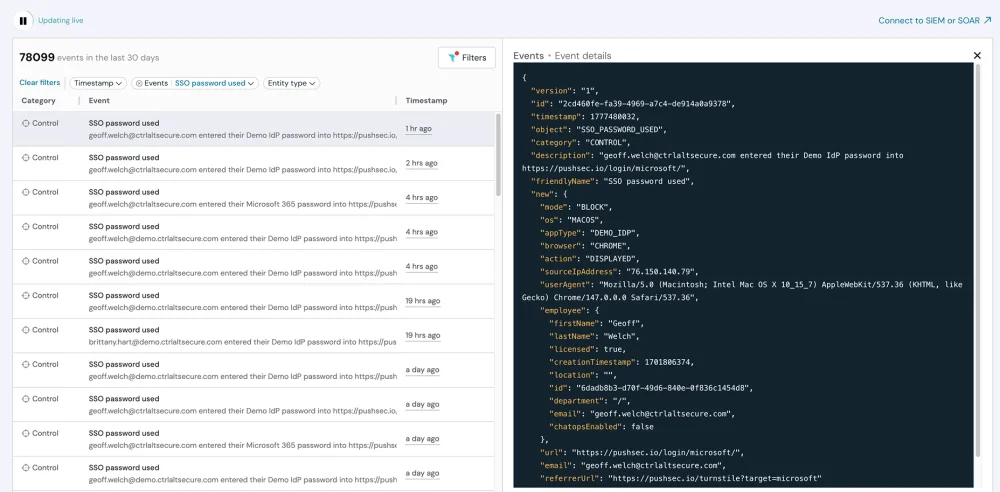This screenshot has width=1000, height=492.
Task: Select the event from 2 hrs ago
Action: pos(254,163)
